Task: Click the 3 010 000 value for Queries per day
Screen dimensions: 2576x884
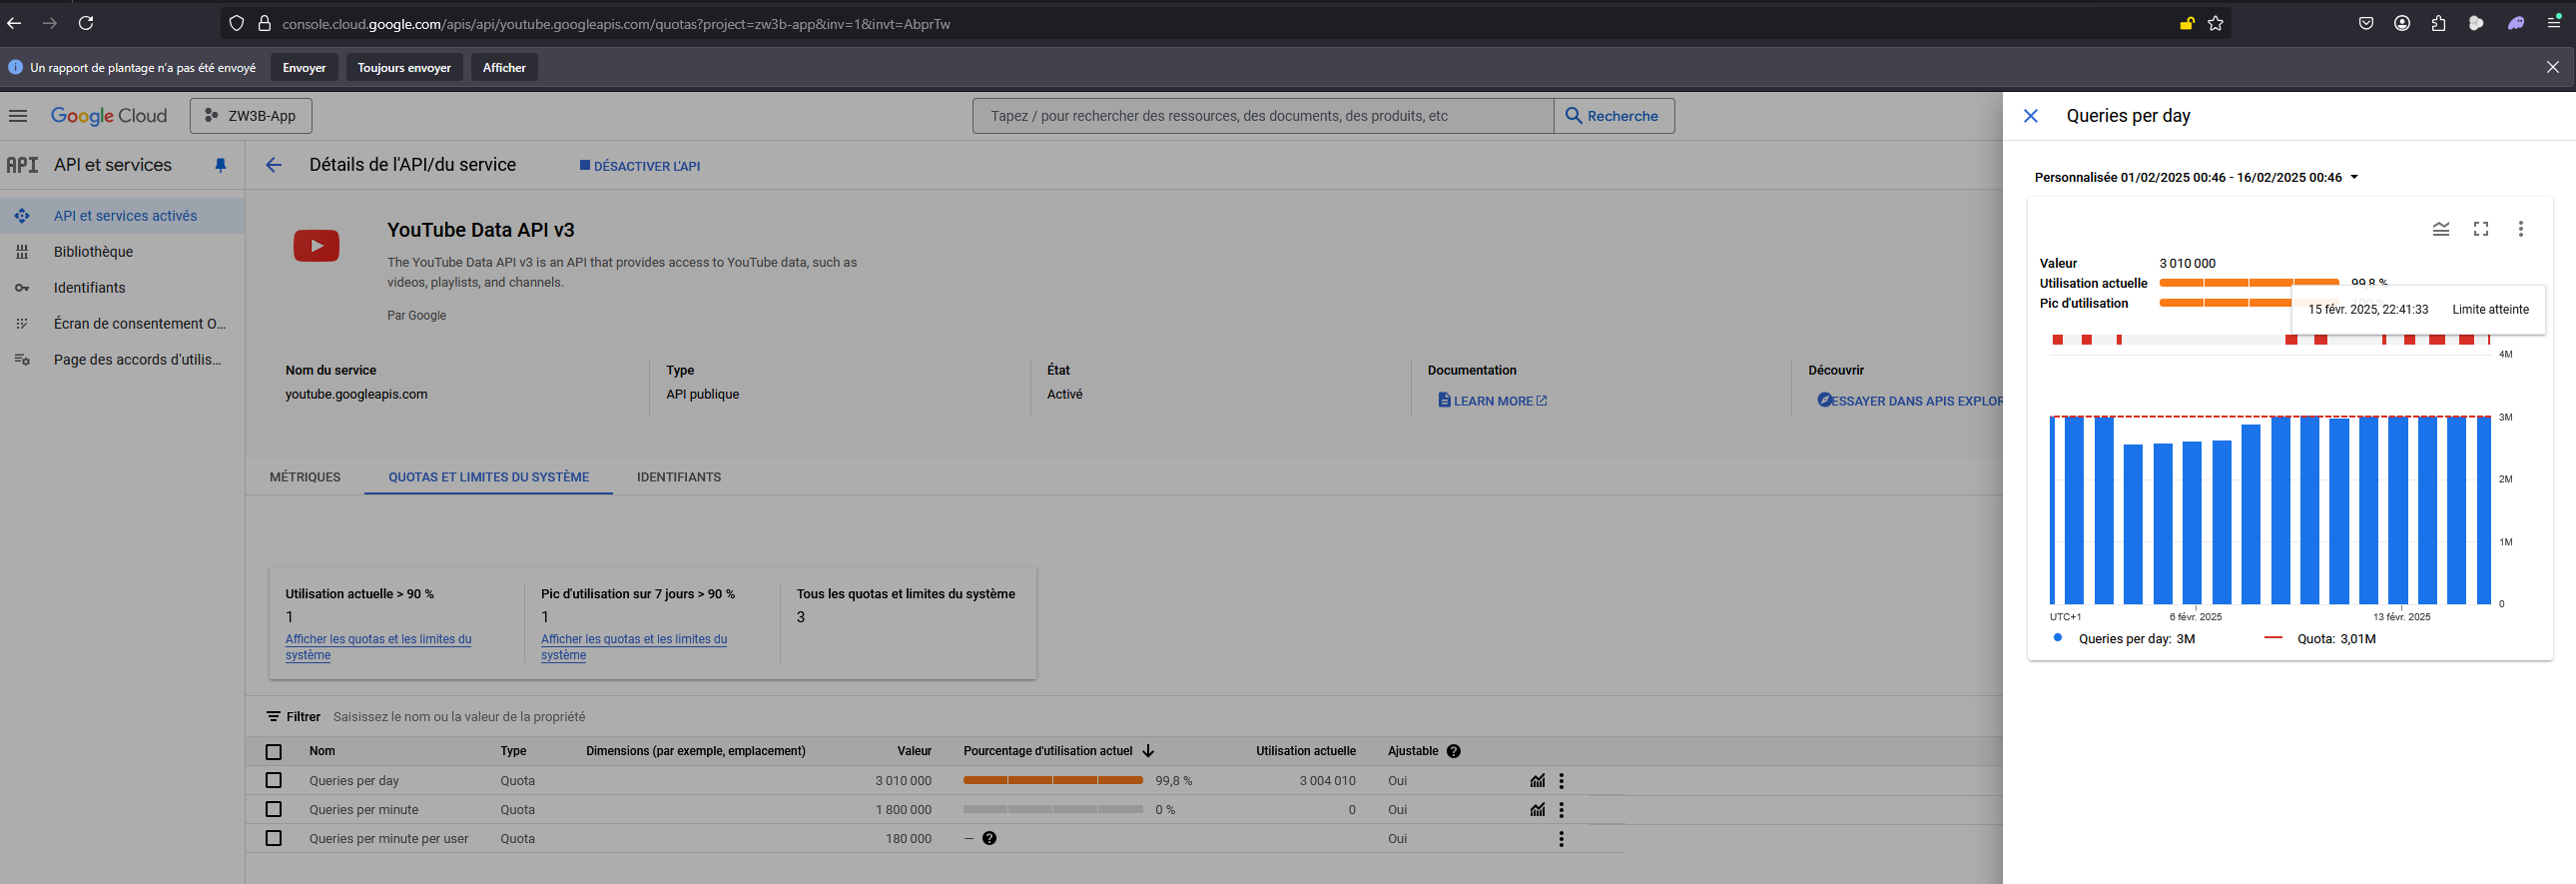Action: pyautogui.click(x=903, y=781)
